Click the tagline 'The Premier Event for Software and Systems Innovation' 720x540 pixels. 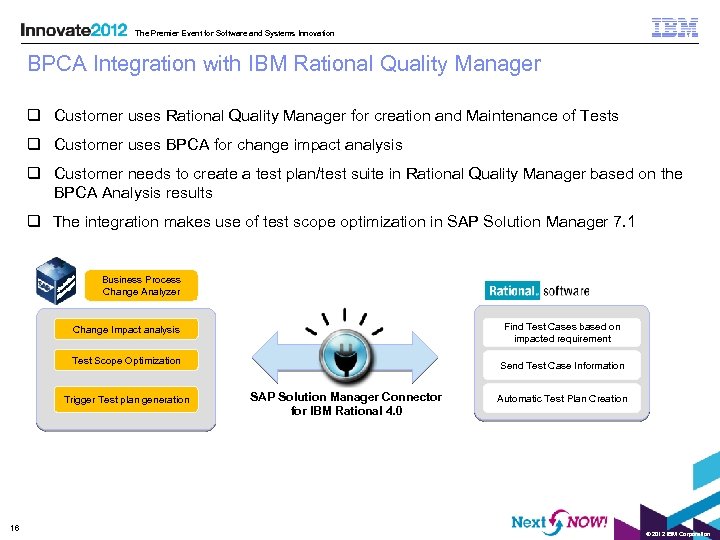click(235, 33)
